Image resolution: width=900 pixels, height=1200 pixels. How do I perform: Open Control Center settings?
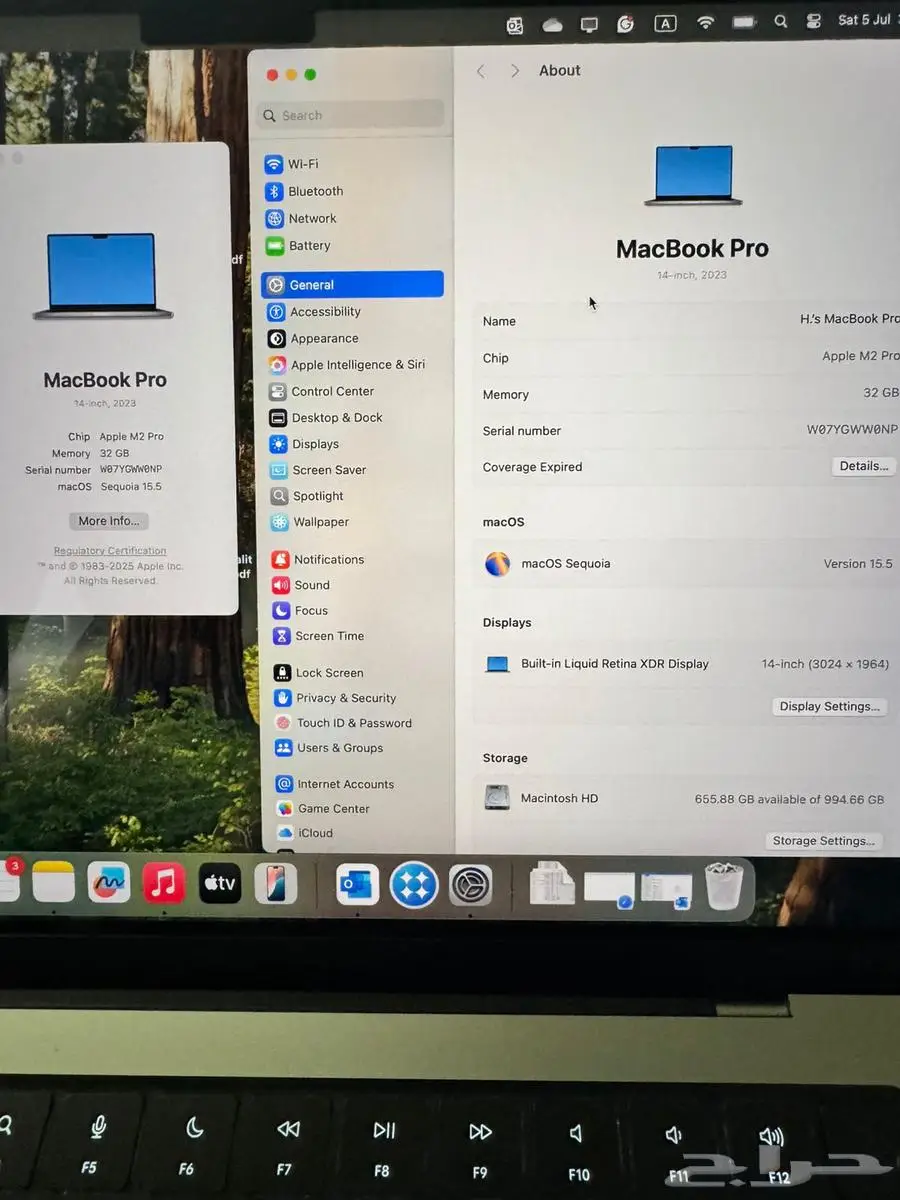321,391
